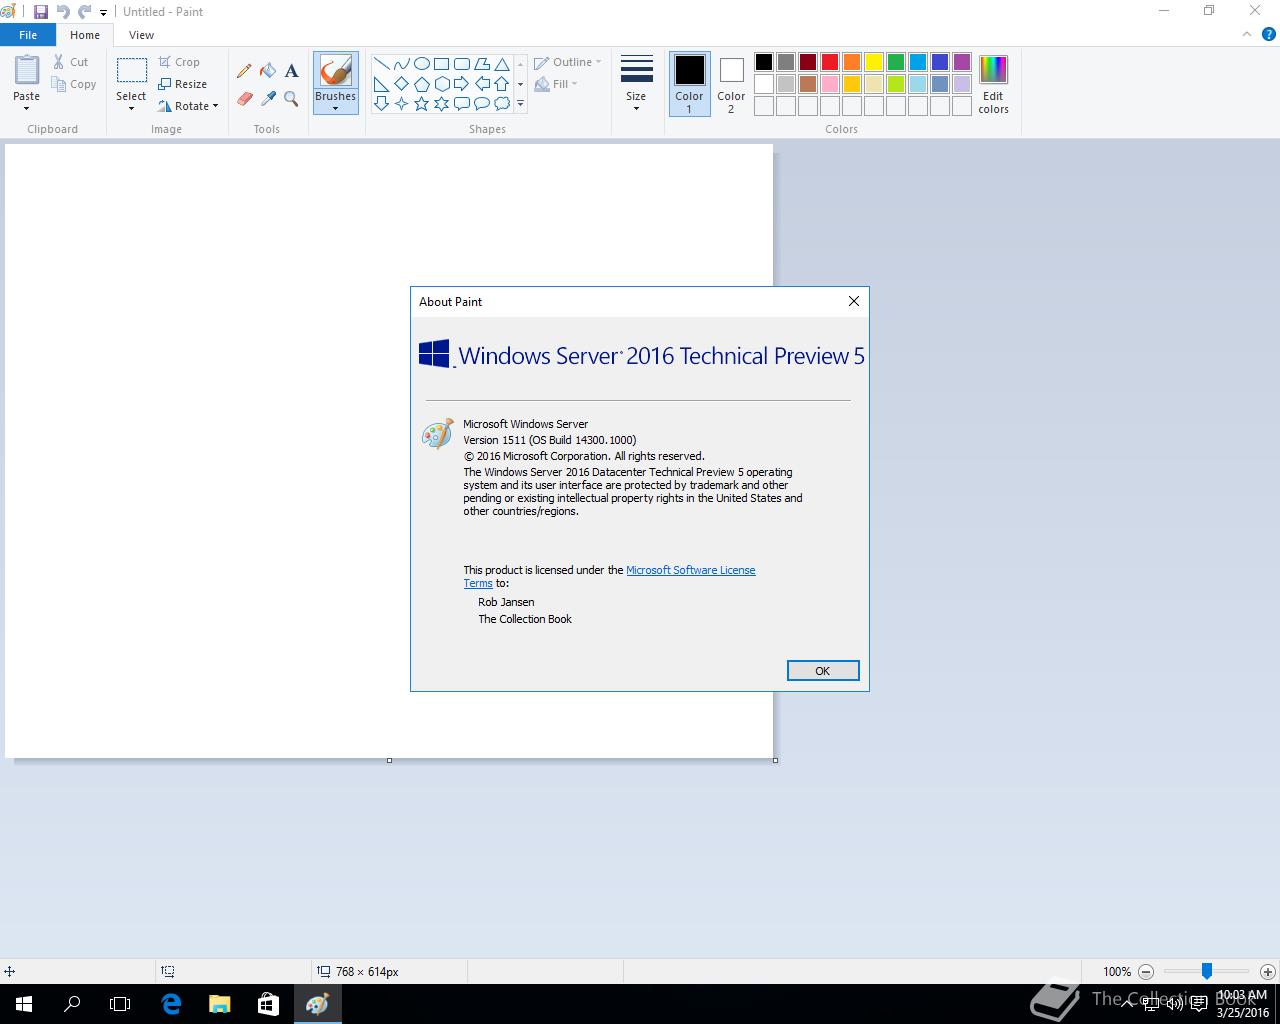
Task: Select the Eraser tool
Action: tap(244, 98)
